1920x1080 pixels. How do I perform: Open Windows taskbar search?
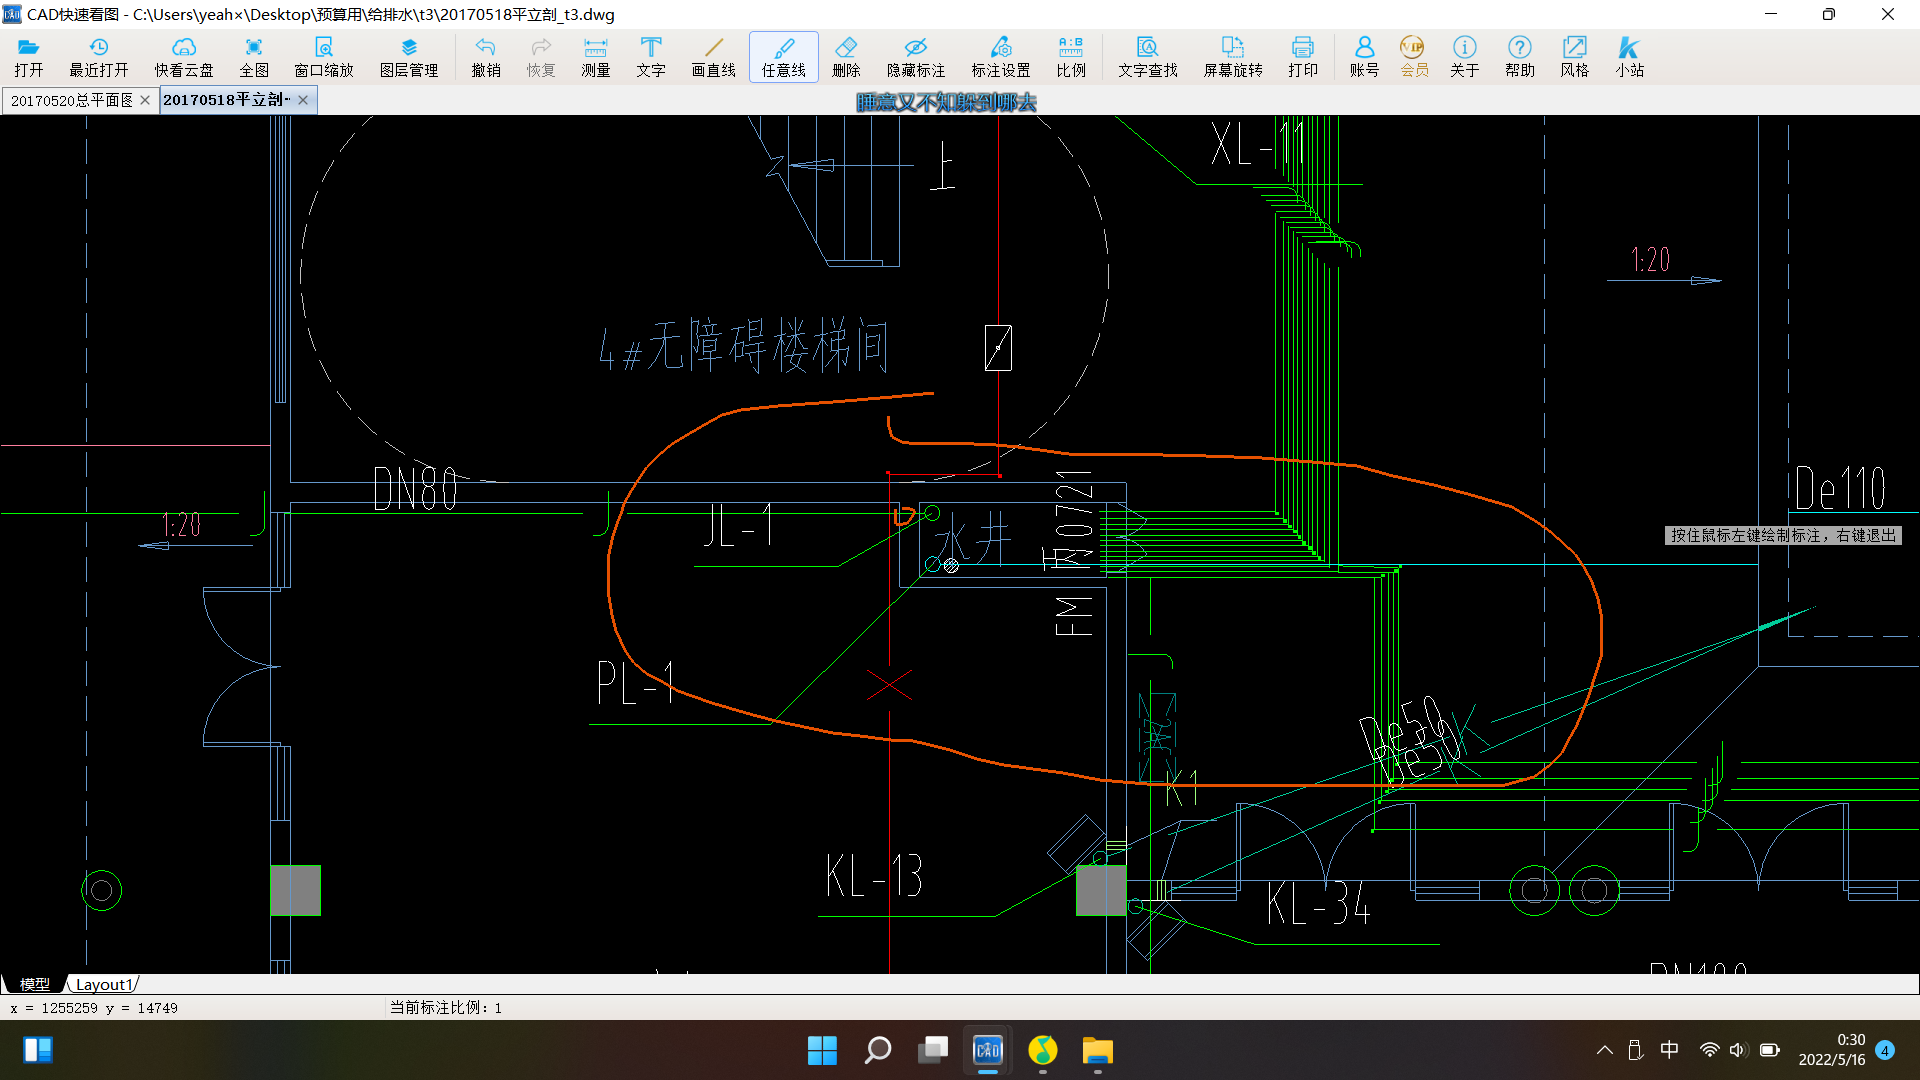pos(877,1050)
